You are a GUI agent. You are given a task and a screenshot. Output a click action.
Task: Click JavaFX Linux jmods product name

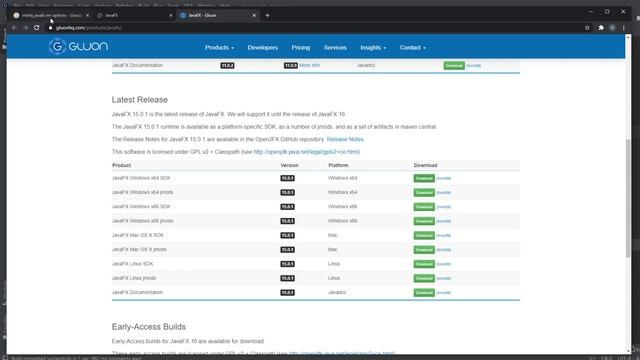(134, 278)
